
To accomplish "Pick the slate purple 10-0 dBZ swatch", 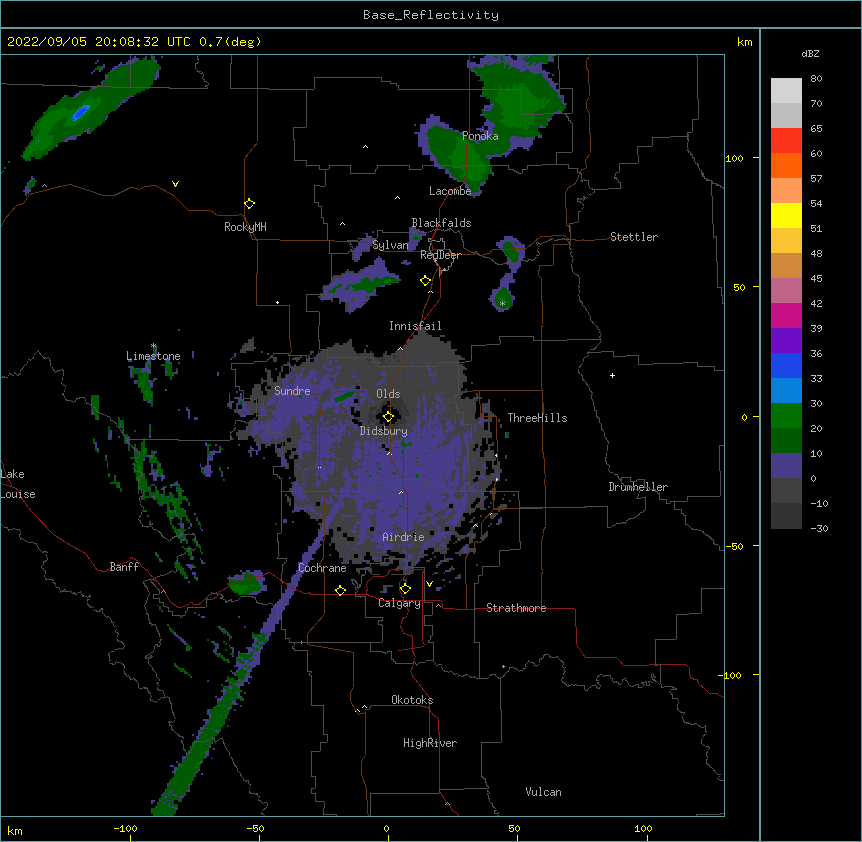I will (x=786, y=466).
